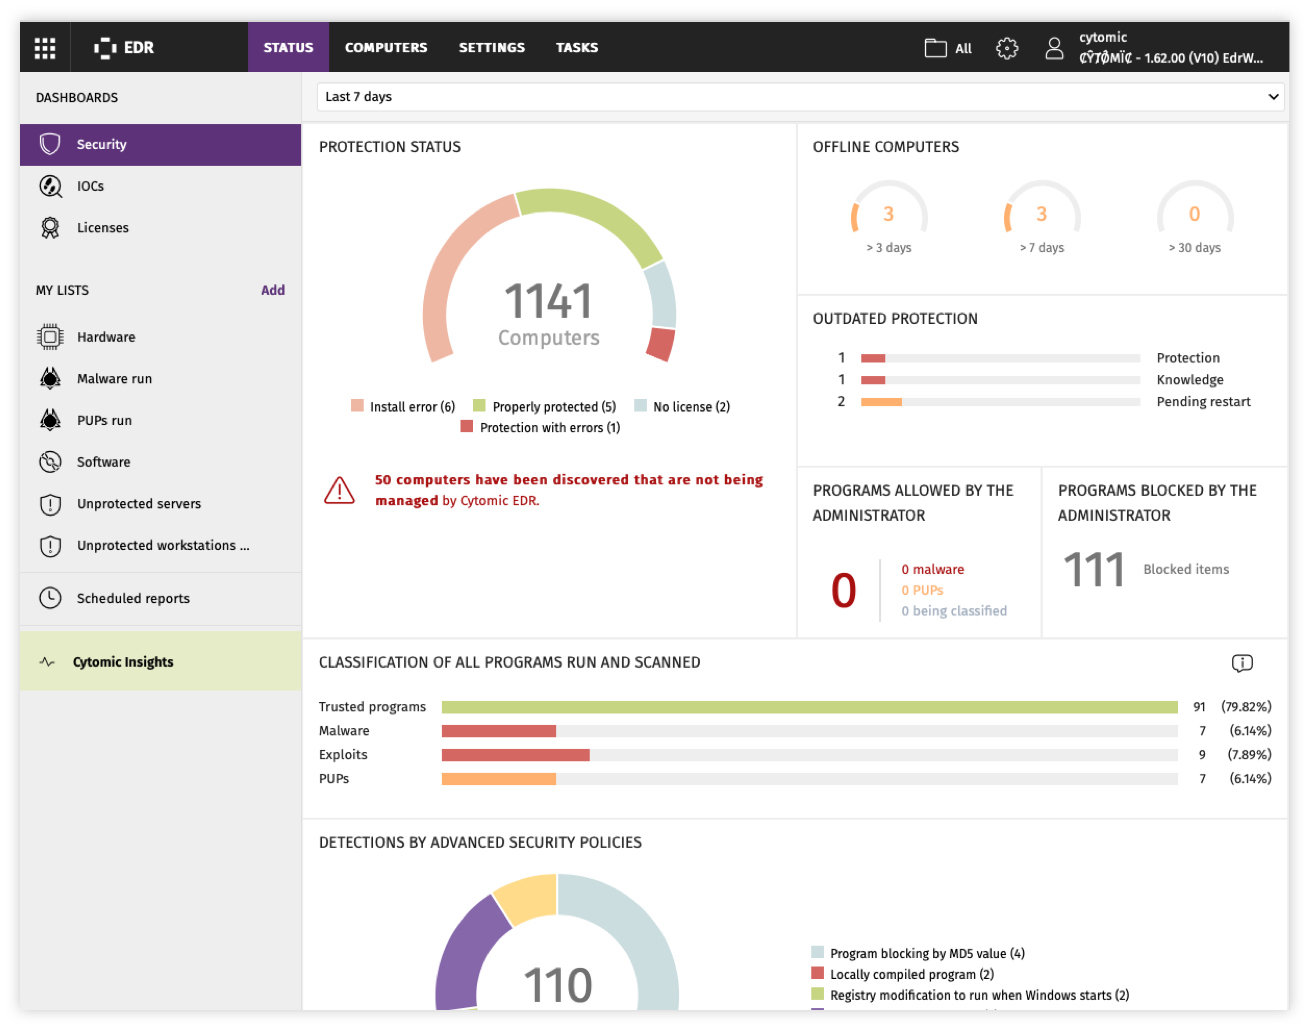Click Add link in My Lists
This screenshot has height=1030, width=1310.
tap(273, 290)
